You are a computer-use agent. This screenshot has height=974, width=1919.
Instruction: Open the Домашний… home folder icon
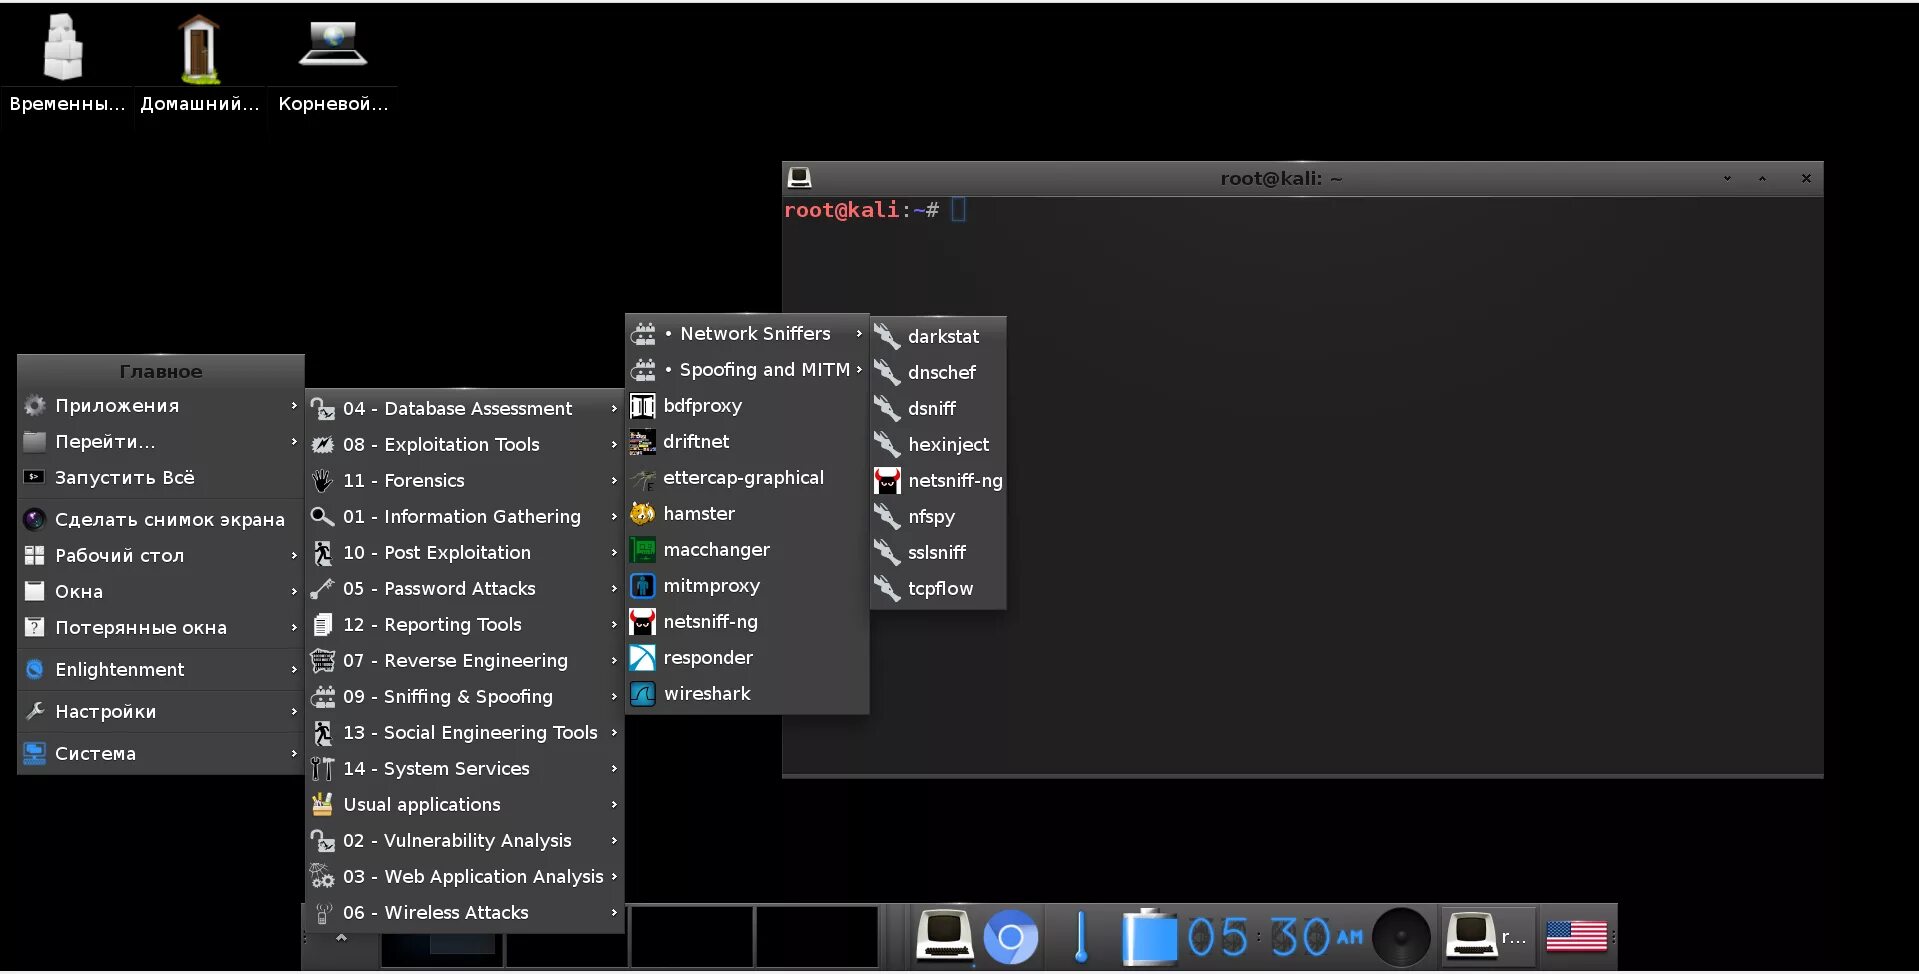[x=199, y=65]
